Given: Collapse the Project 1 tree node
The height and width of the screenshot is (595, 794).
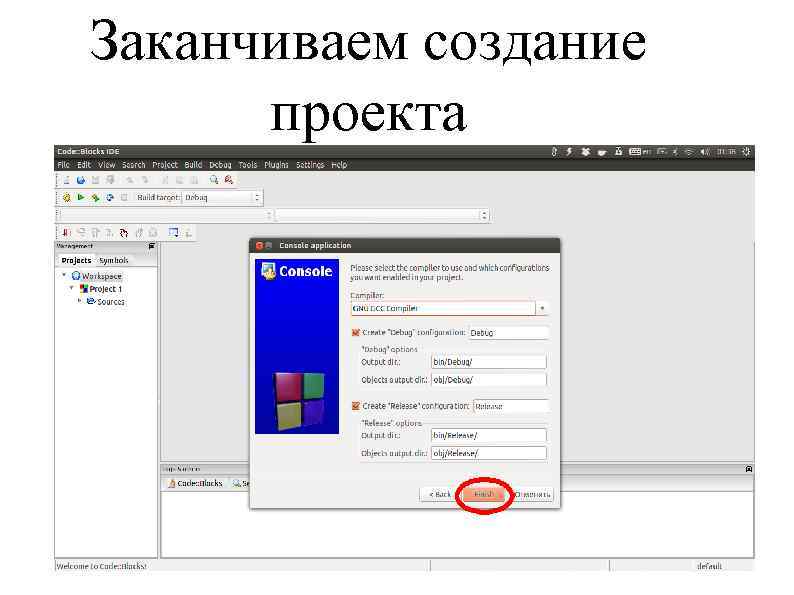Looking at the screenshot, I should (71, 288).
